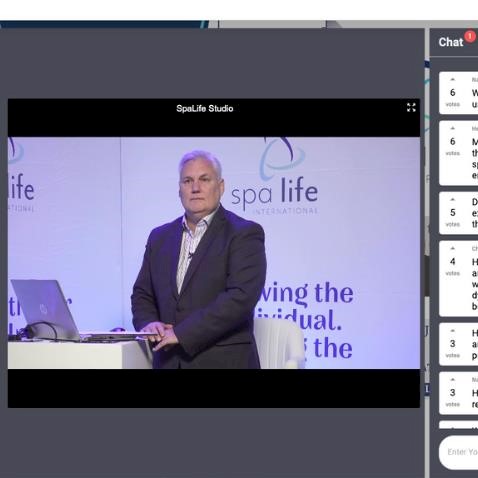Click the SpaLife Studio video title

(205, 109)
